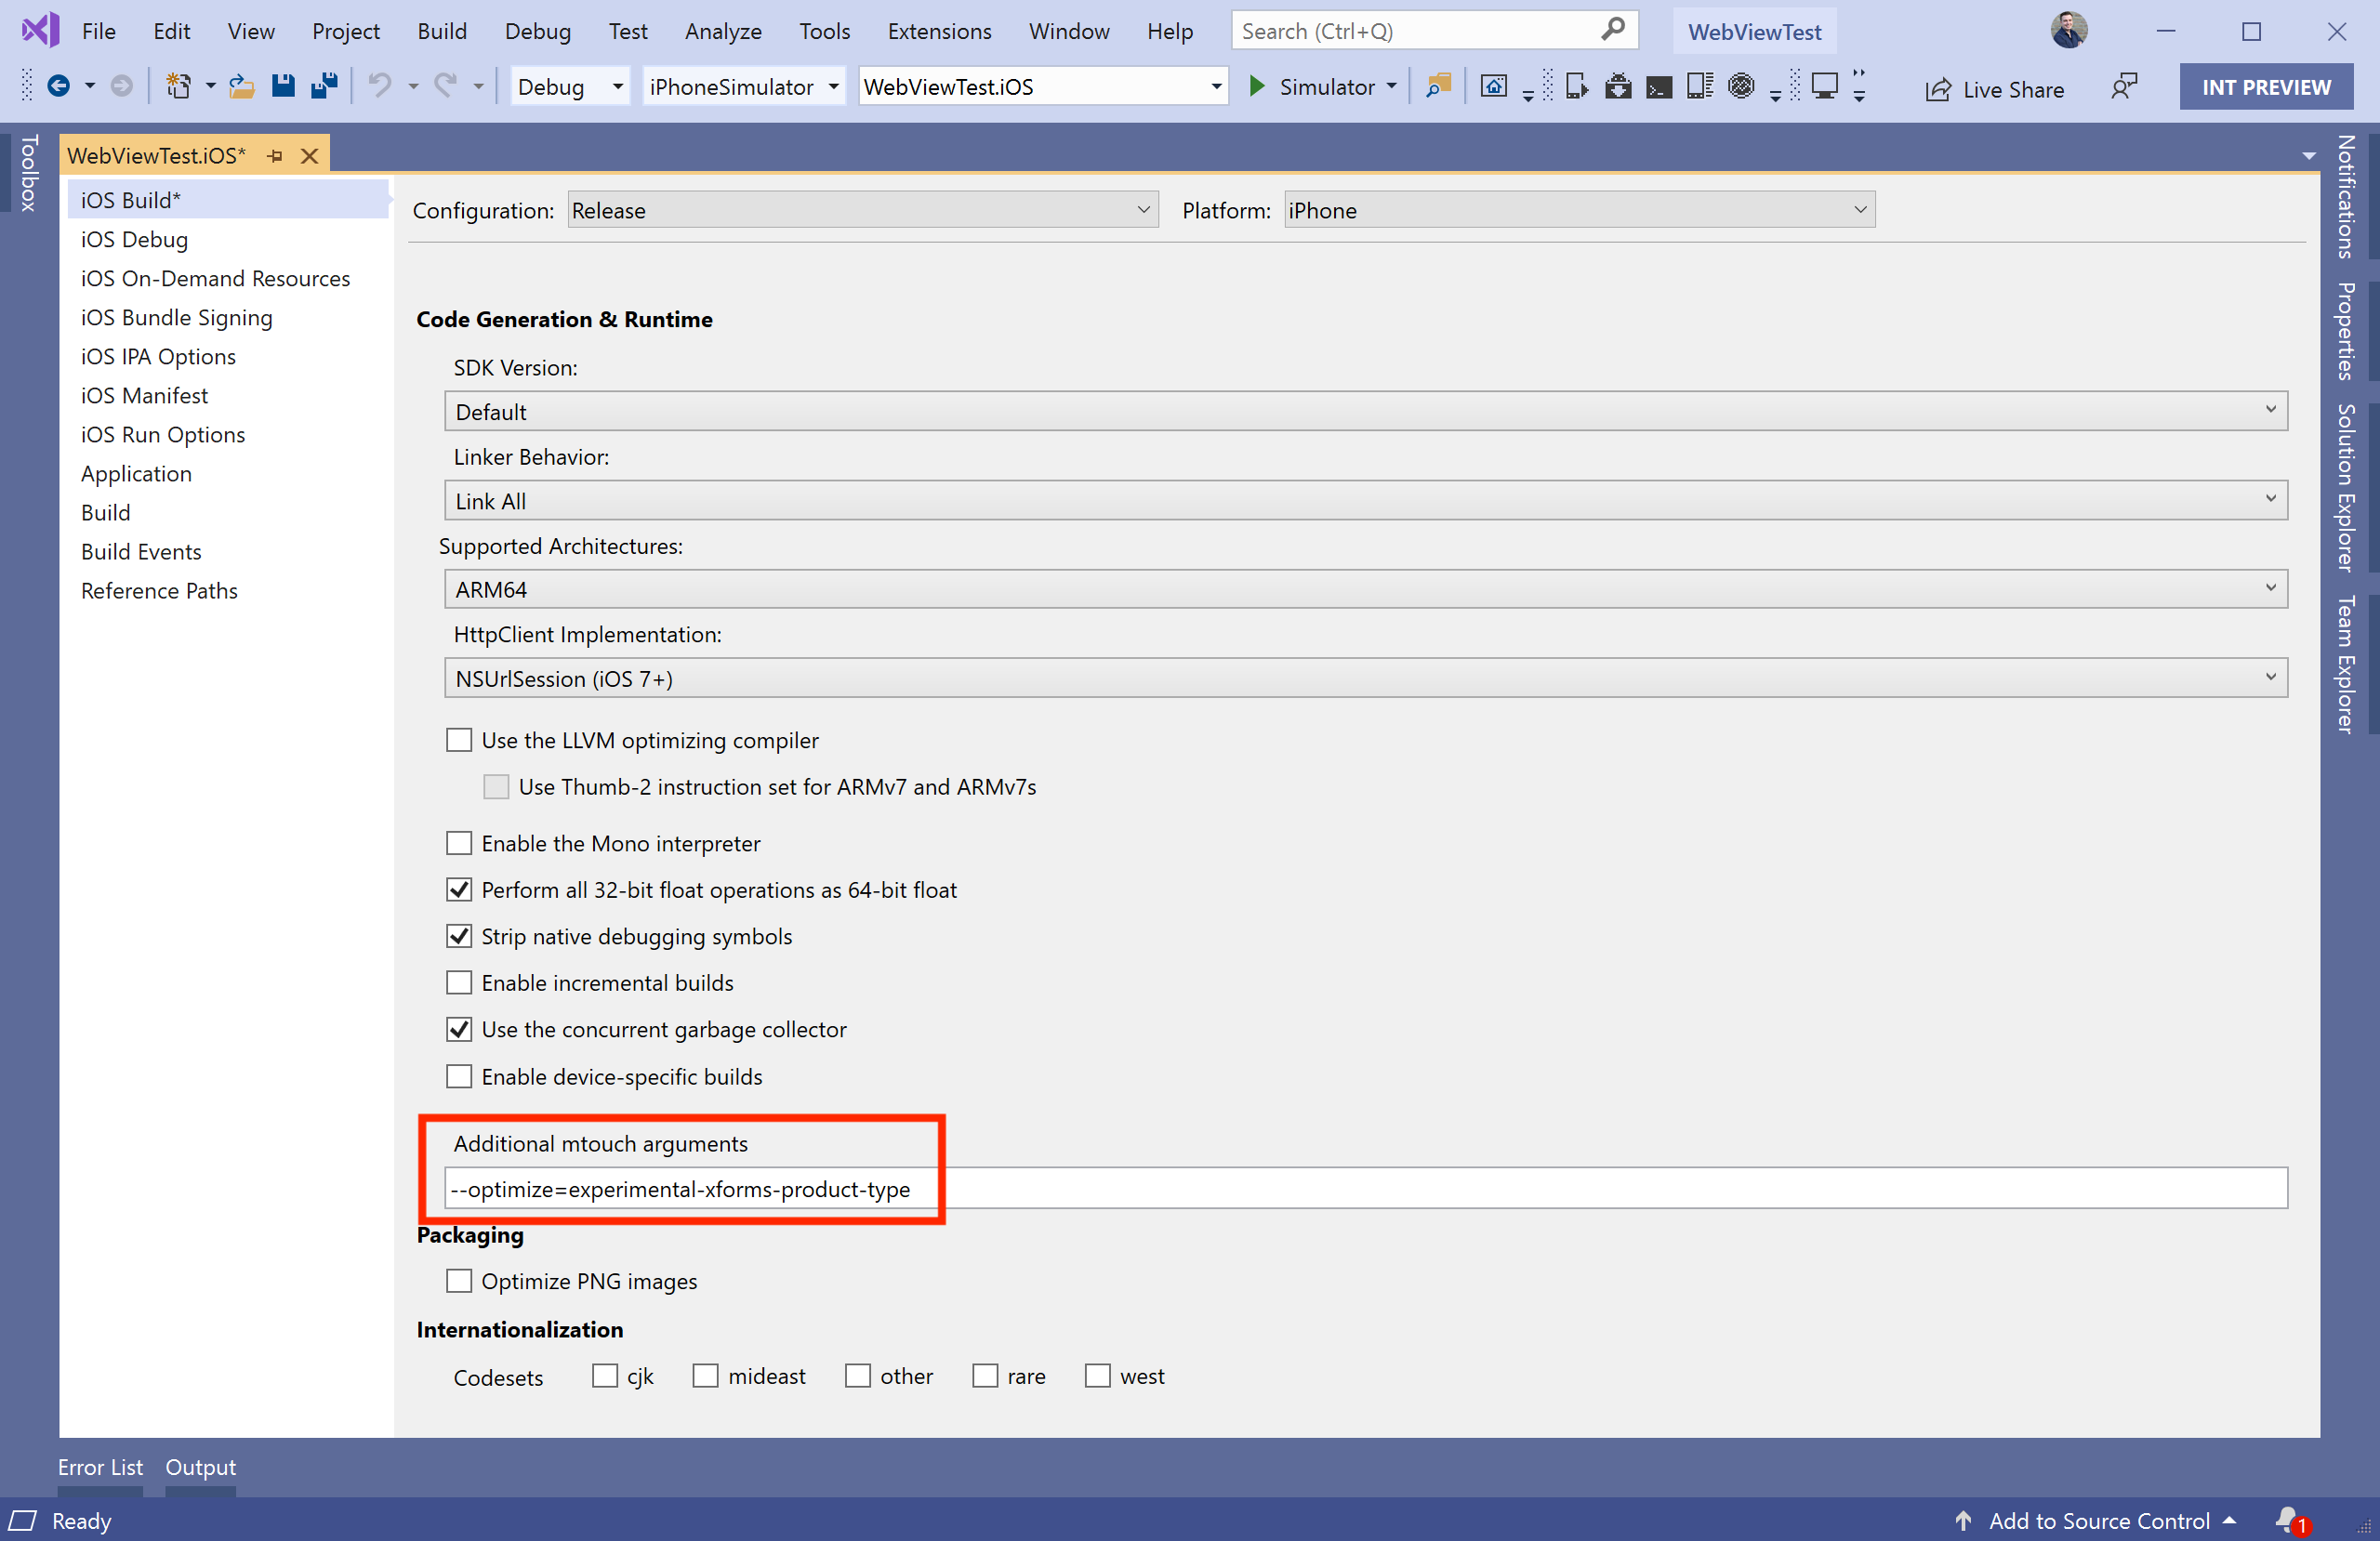
Task: Click the Navigate Backward arrow icon
Action: tap(59, 87)
